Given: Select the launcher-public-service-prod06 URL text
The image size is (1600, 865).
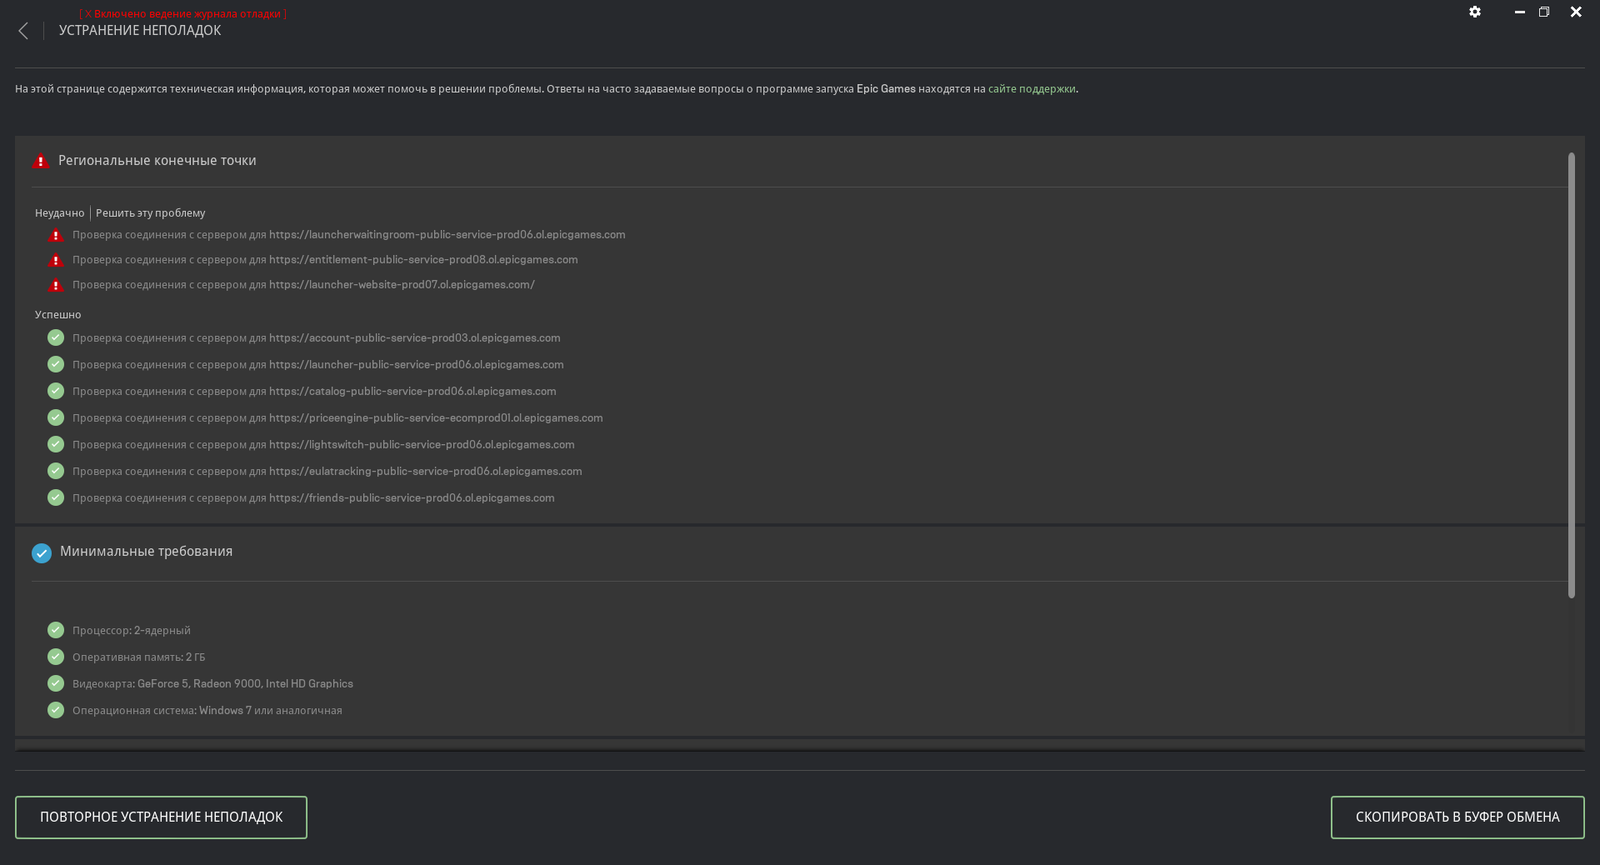Looking at the screenshot, I should [416, 365].
